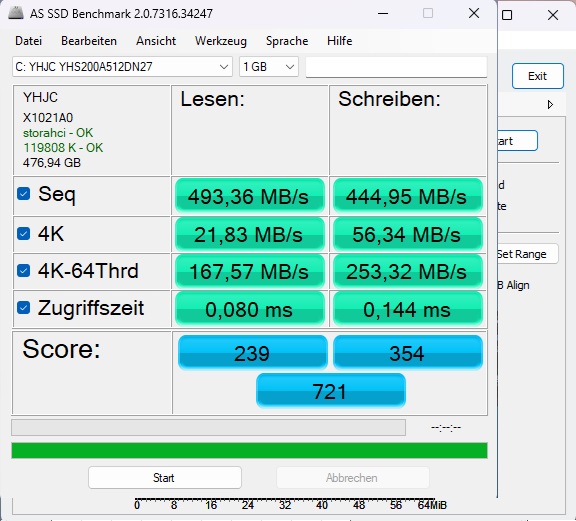Maximize the background window
The height and width of the screenshot is (521, 576).
pyautogui.click(x=507, y=15)
